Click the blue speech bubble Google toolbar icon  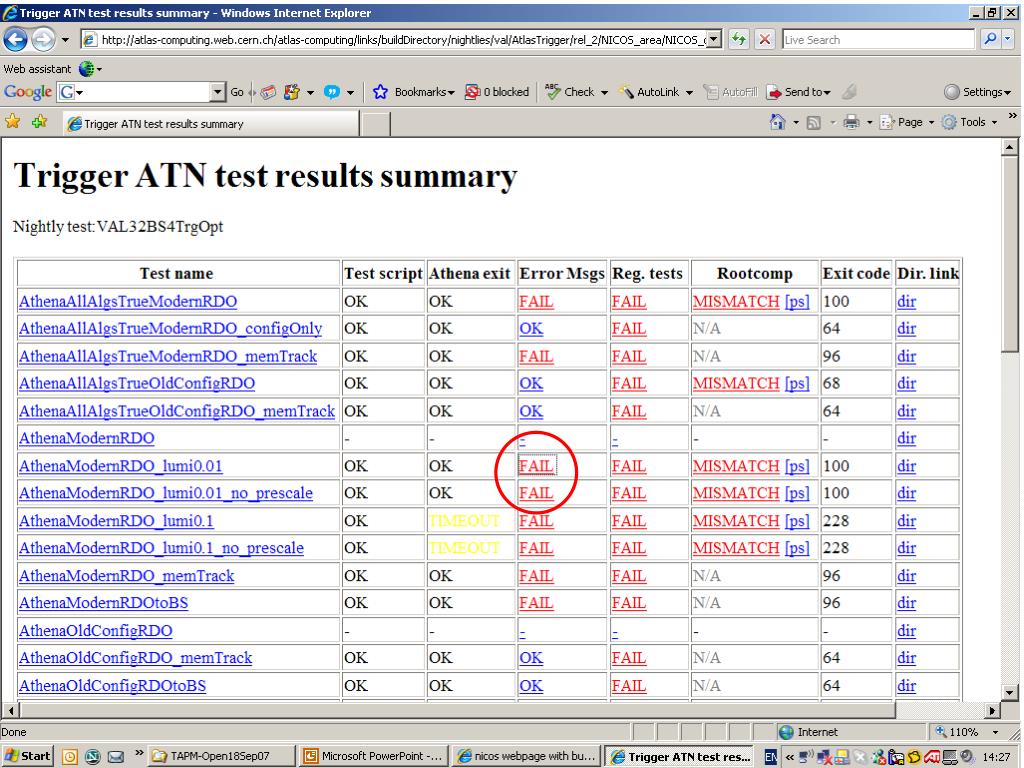332,92
